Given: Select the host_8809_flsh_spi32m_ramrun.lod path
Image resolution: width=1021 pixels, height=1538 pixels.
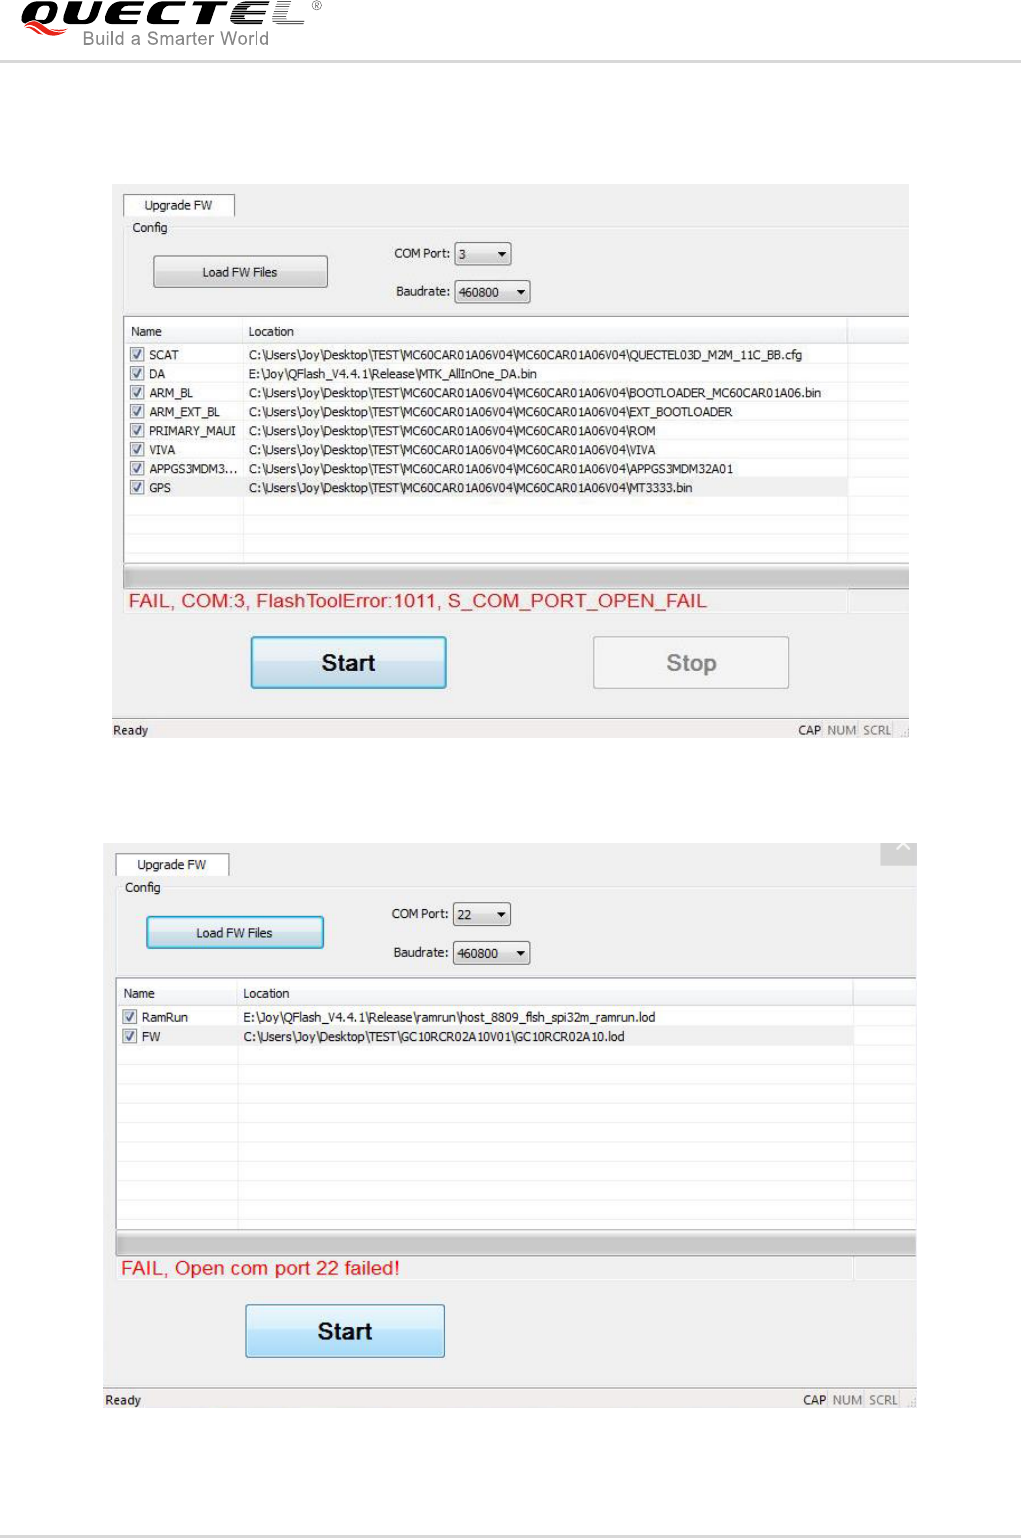Looking at the screenshot, I should (x=449, y=1016).
